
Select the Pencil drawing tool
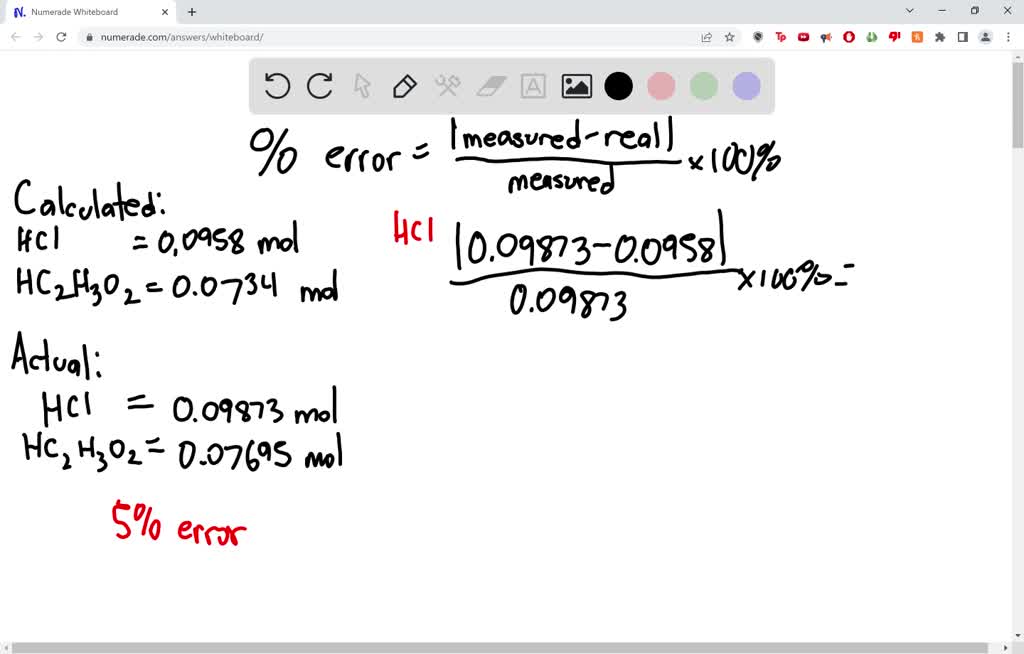pyautogui.click(x=404, y=86)
